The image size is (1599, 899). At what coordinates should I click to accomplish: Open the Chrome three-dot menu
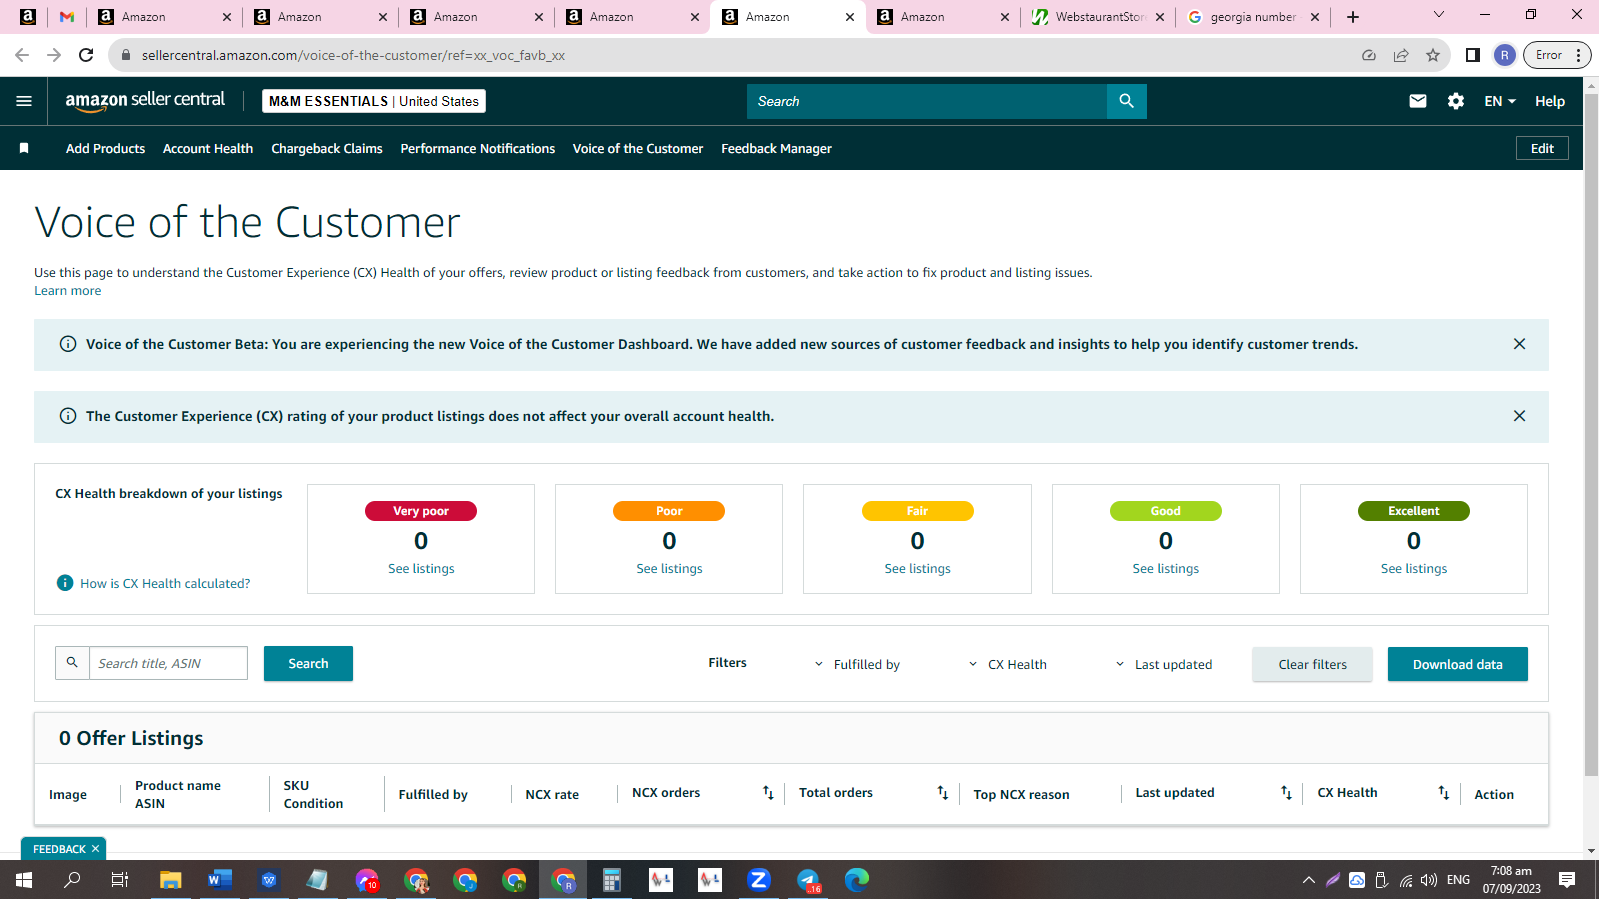tap(1578, 55)
